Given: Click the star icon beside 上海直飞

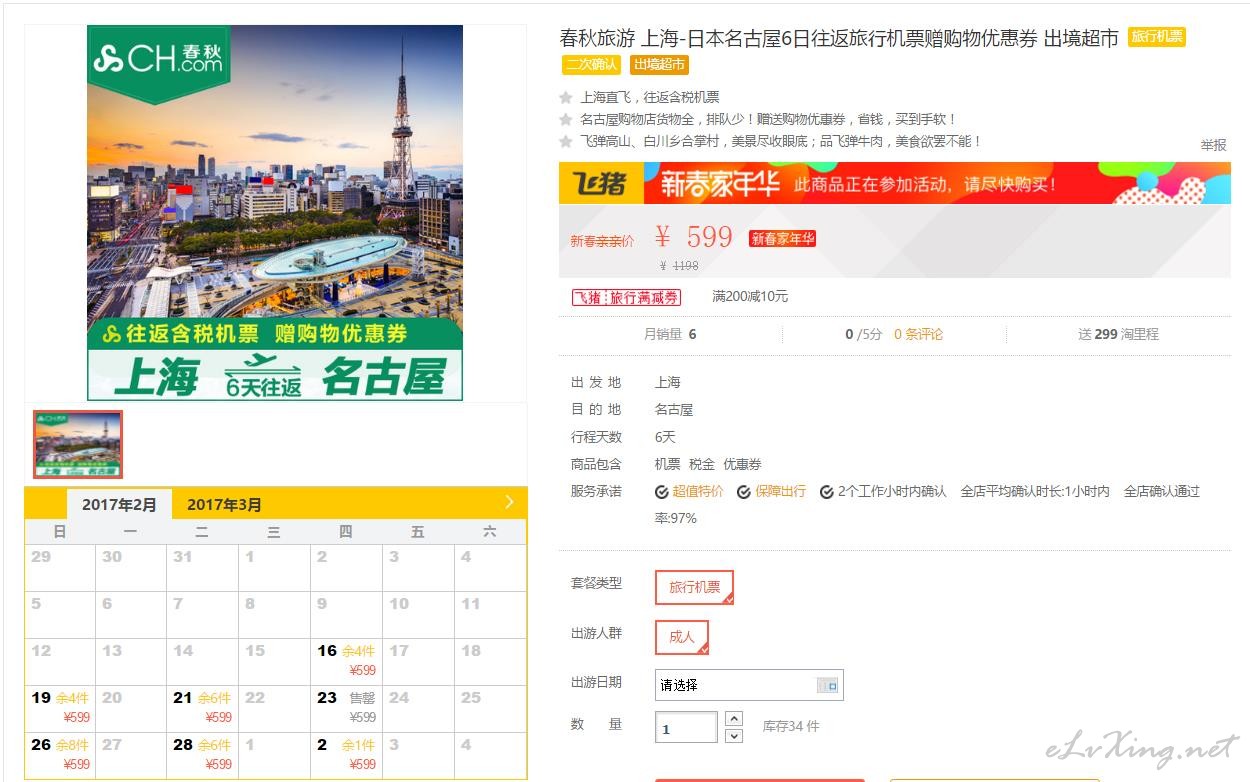Looking at the screenshot, I should click(x=566, y=98).
